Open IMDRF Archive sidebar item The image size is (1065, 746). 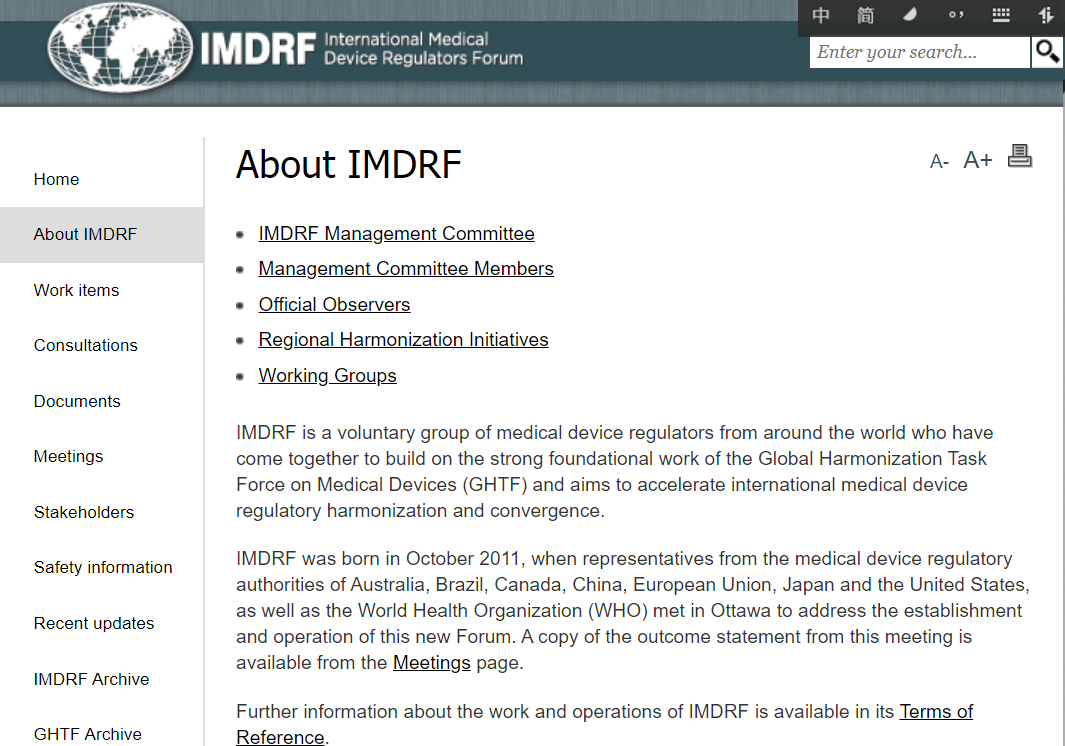(x=91, y=679)
